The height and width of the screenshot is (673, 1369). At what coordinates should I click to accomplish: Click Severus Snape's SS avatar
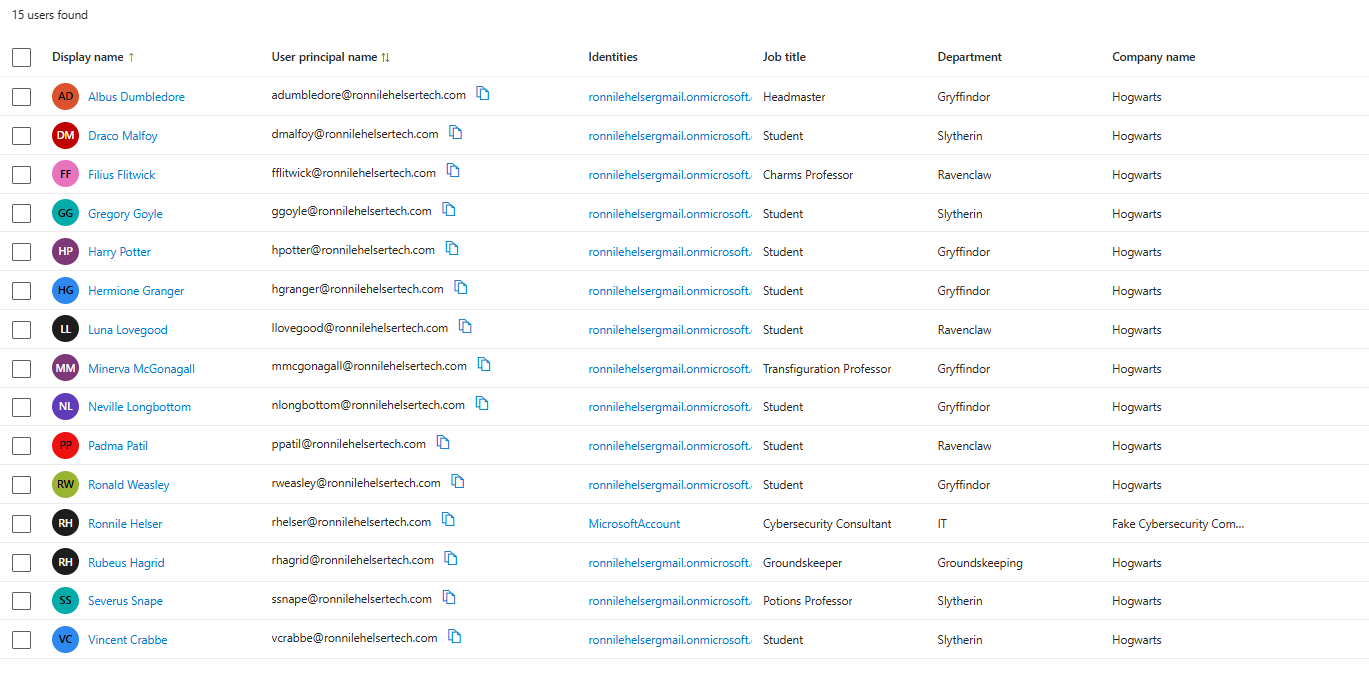65,600
